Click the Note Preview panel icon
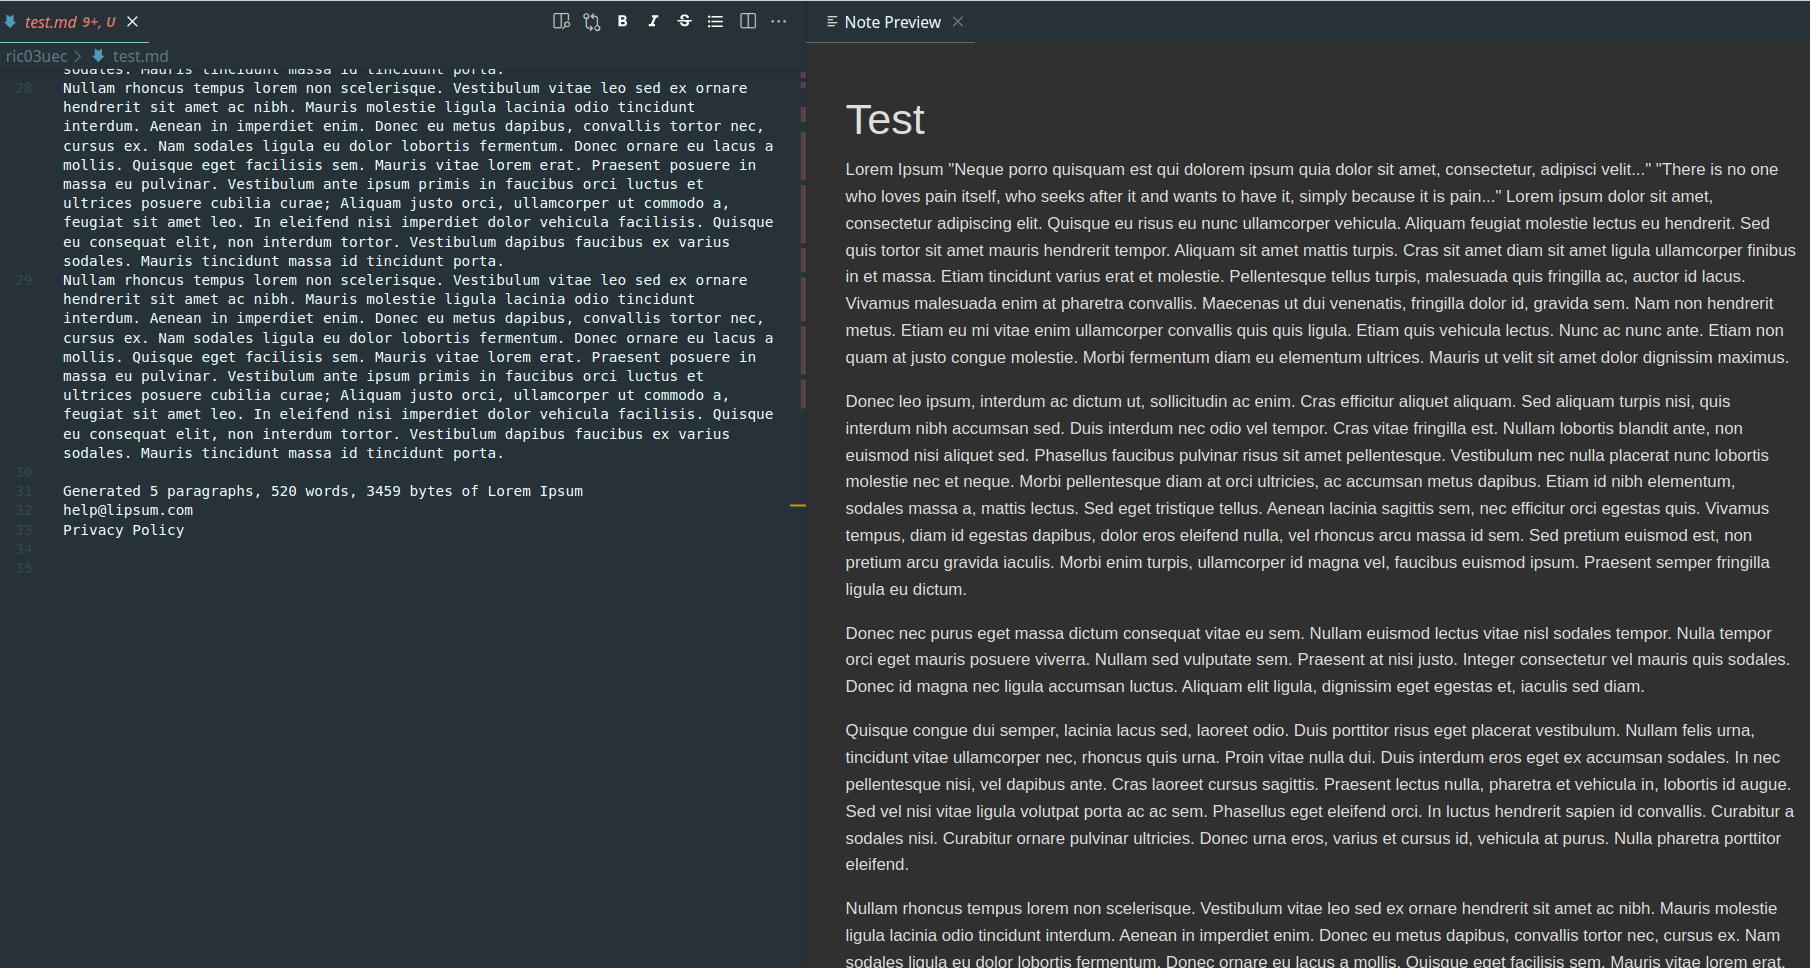The height and width of the screenshot is (968, 1810). (833, 21)
